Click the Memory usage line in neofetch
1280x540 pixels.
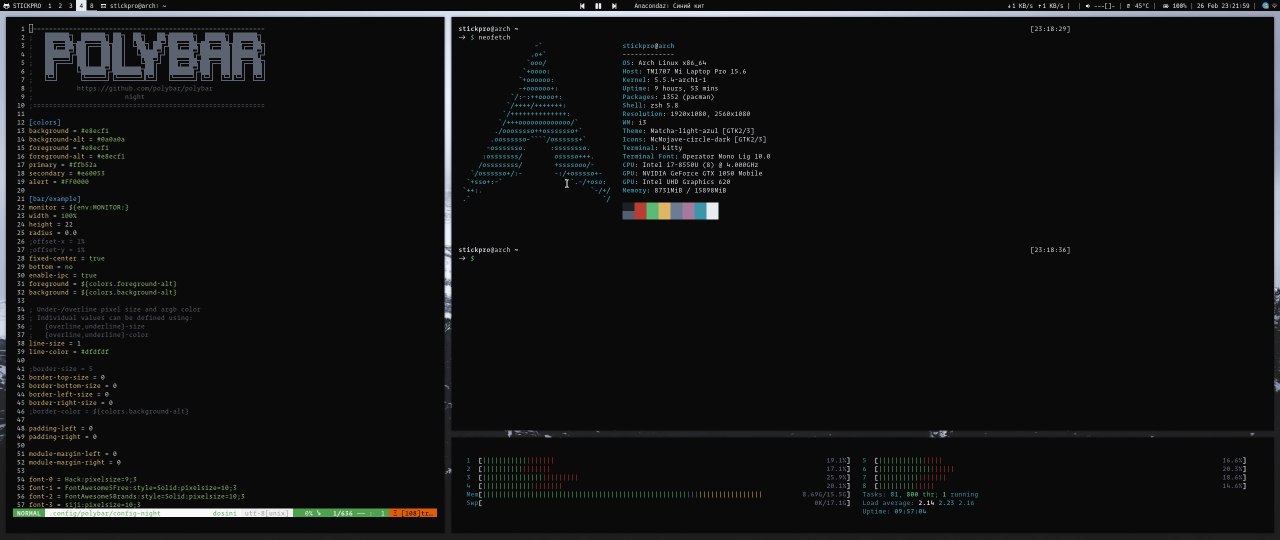(x=674, y=190)
